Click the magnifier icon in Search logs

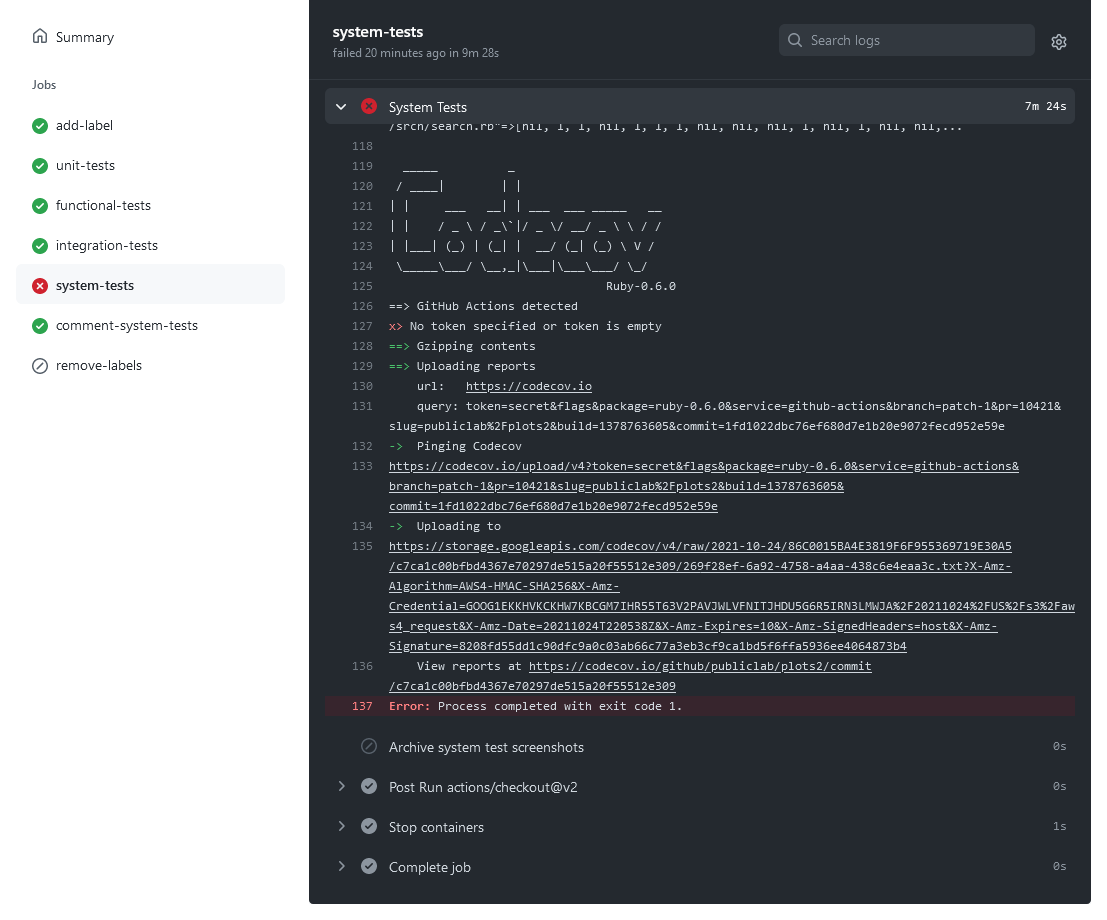pos(795,40)
